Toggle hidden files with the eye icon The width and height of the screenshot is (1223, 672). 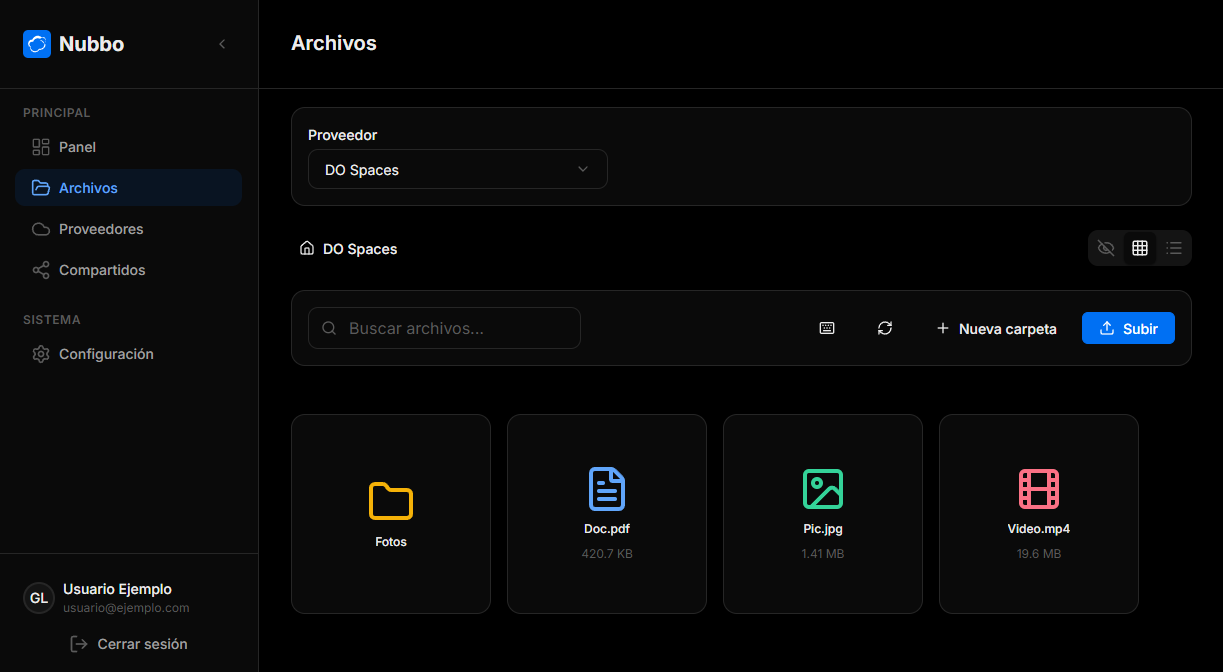1105,247
